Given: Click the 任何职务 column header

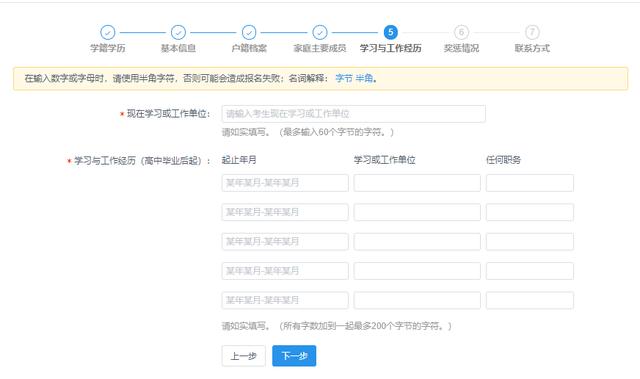Looking at the screenshot, I should tap(503, 160).
